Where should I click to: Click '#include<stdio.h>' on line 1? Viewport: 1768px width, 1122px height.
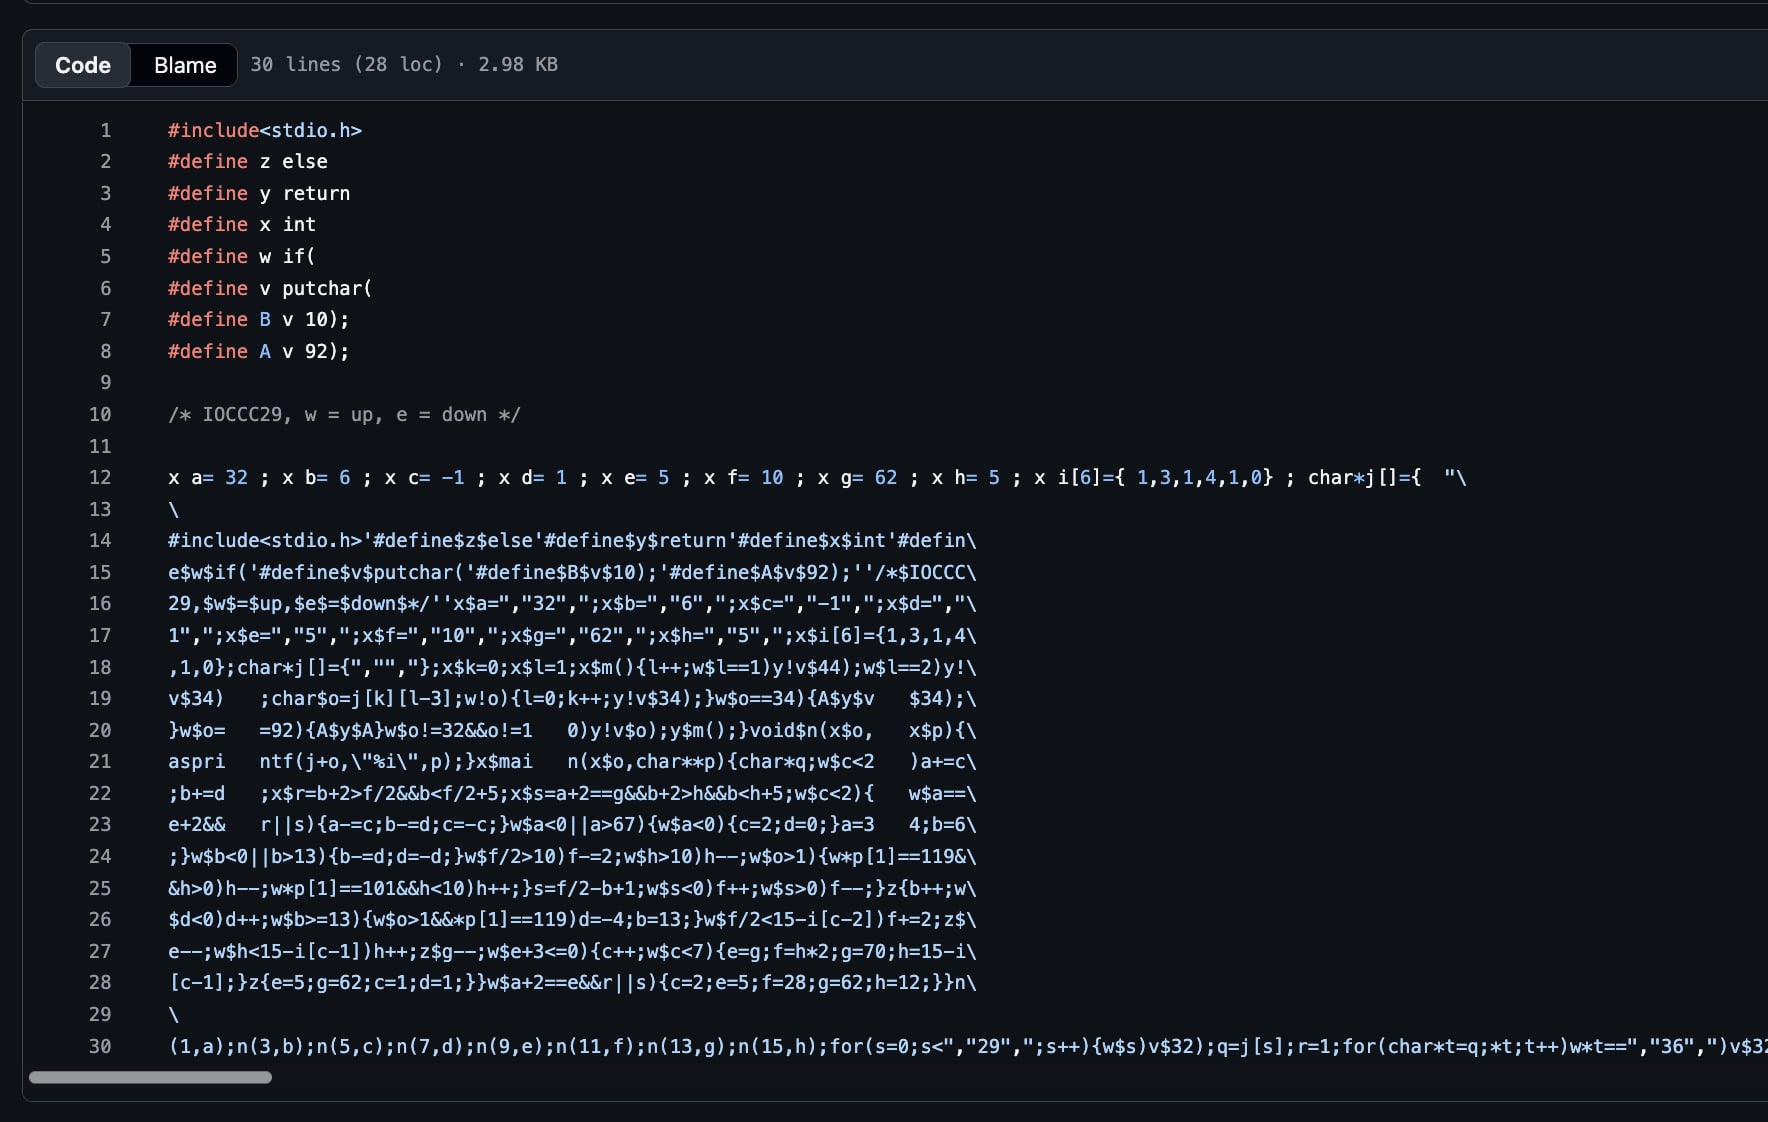point(265,130)
